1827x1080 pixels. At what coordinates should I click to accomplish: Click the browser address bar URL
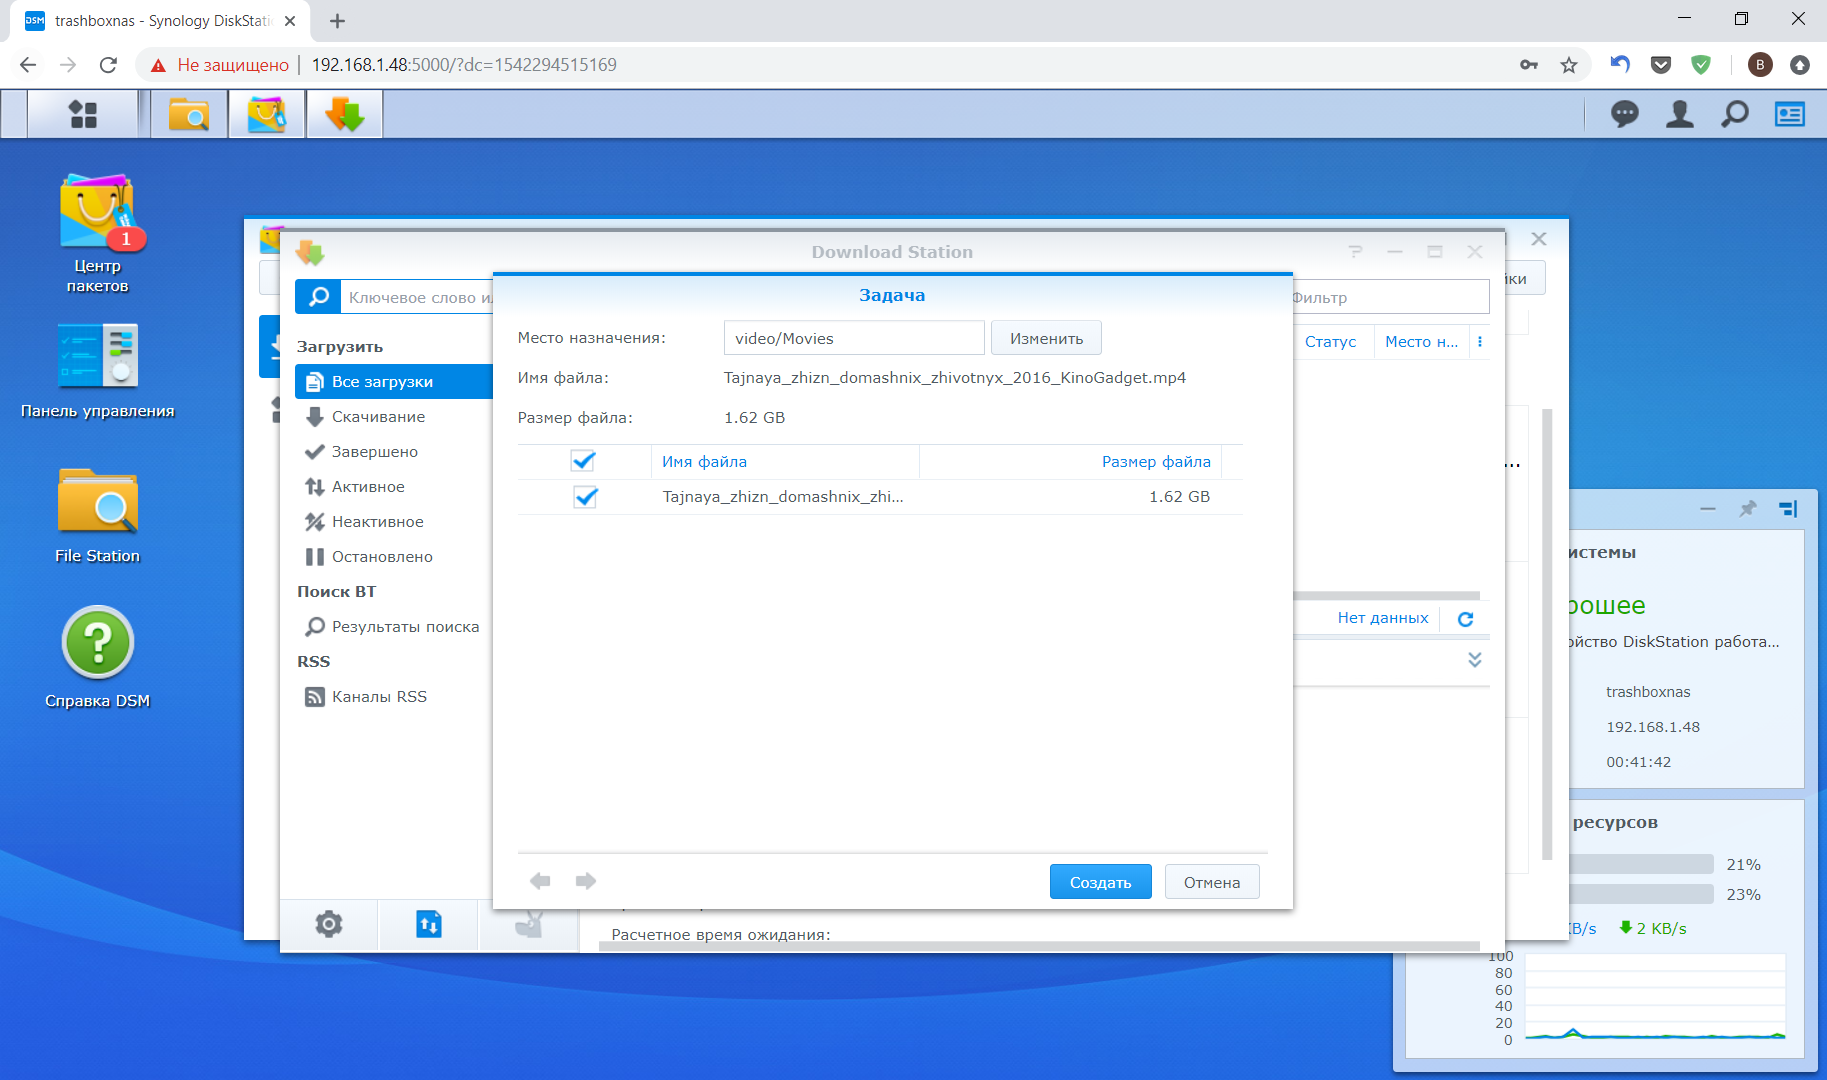pos(464,65)
